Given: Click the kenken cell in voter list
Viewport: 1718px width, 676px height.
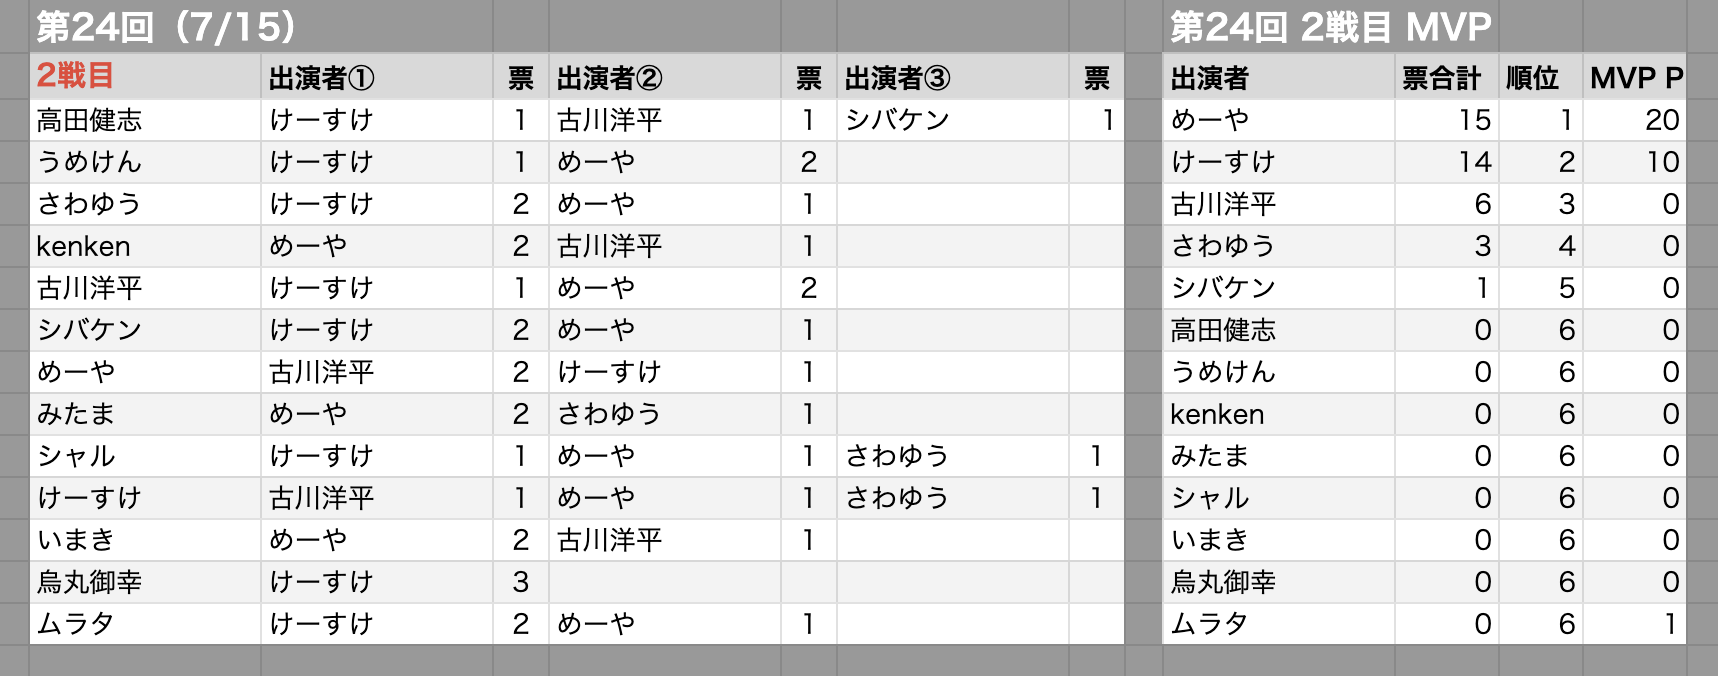Looking at the screenshot, I should click(146, 246).
